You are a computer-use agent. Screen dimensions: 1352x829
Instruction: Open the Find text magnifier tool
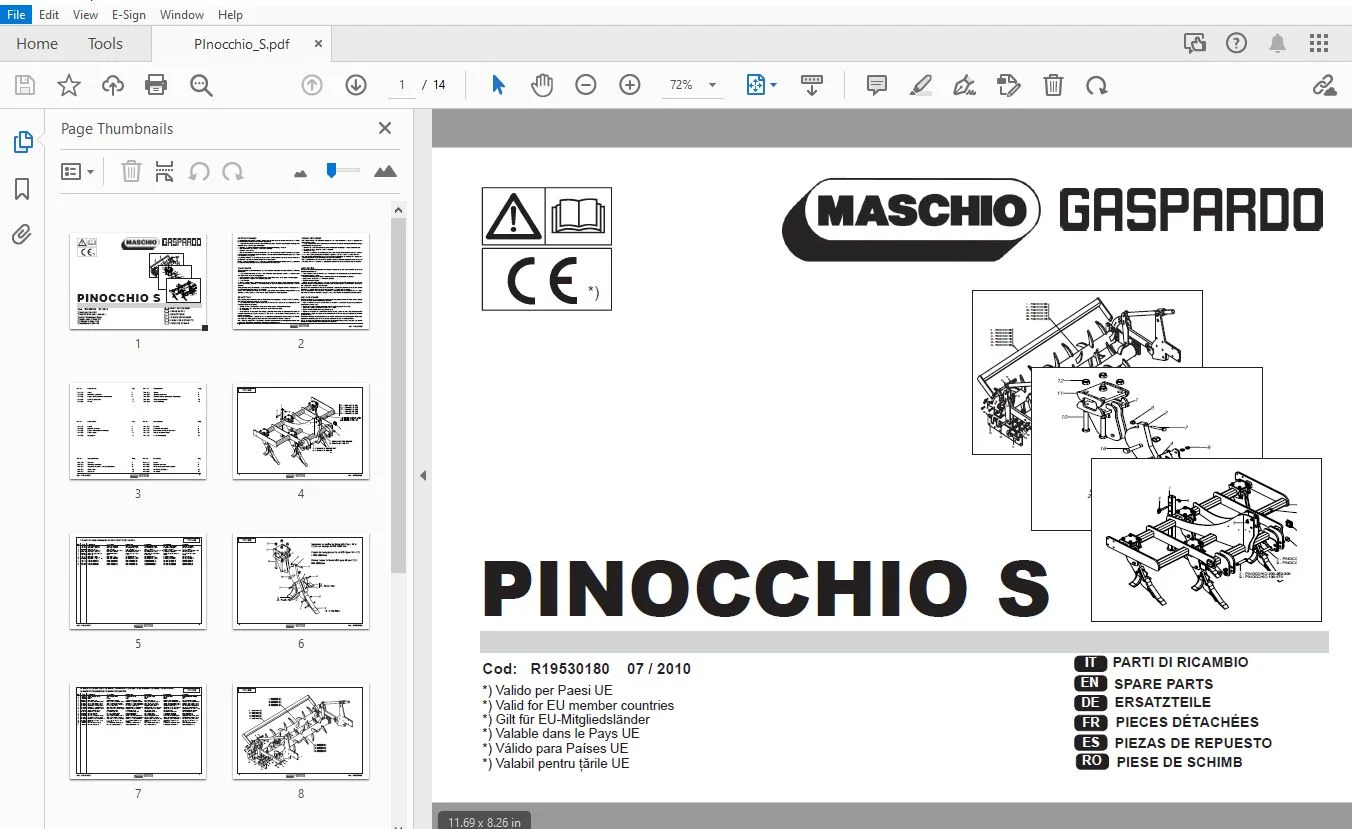(201, 85)
